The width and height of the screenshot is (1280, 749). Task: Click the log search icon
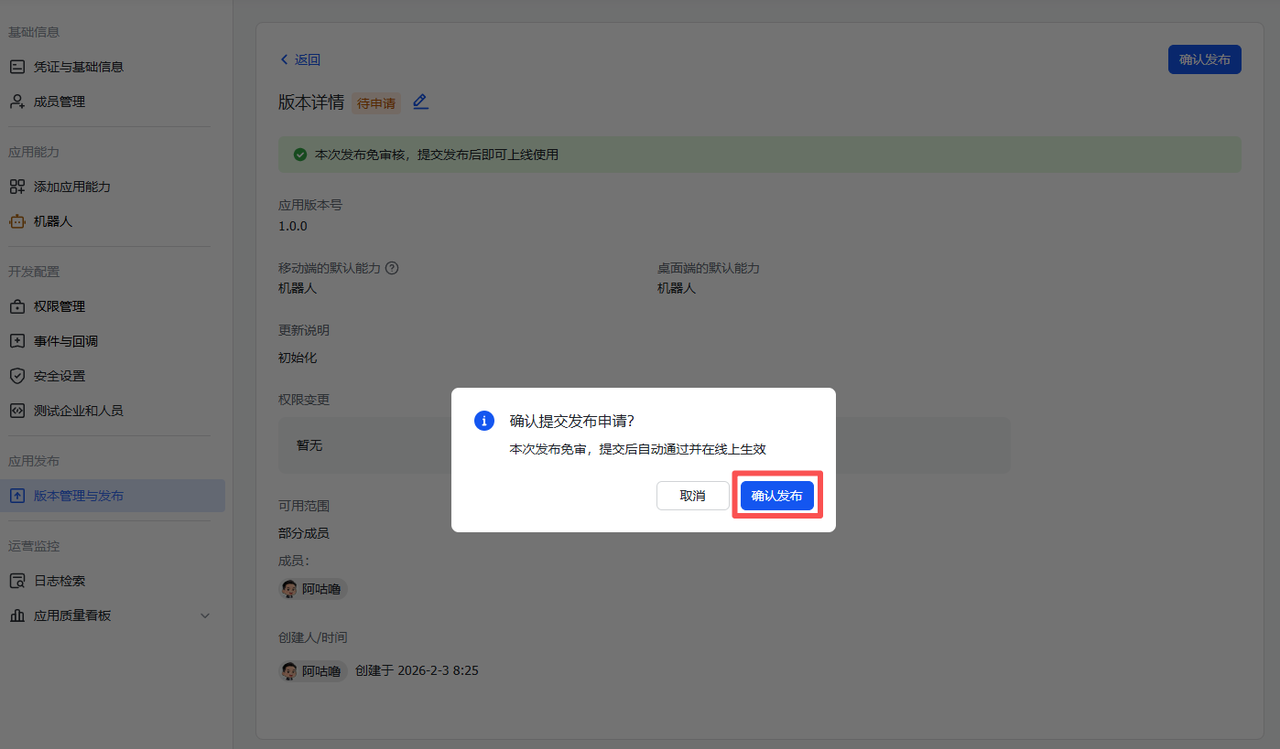[17, 581]
